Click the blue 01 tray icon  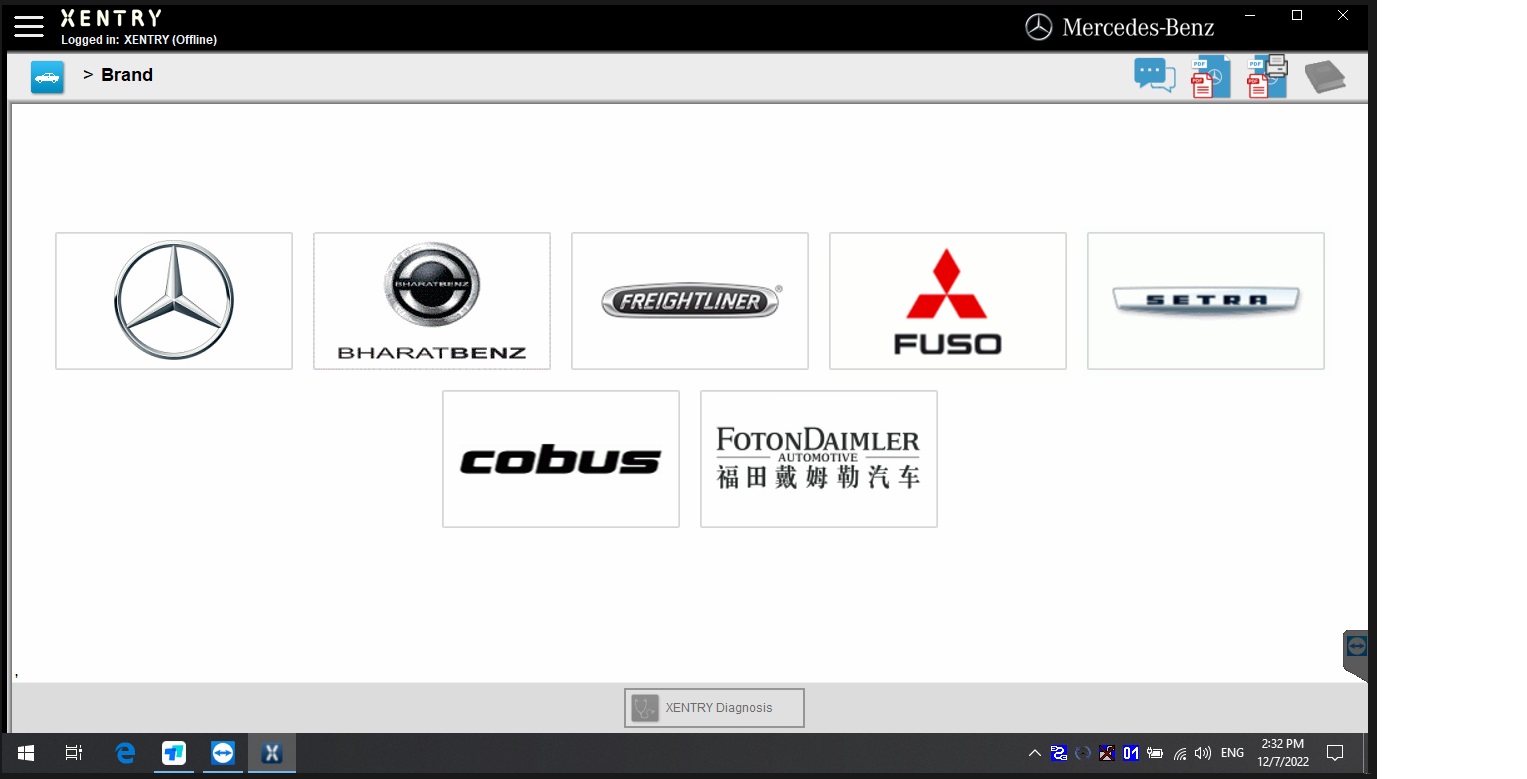point(1131,753)
